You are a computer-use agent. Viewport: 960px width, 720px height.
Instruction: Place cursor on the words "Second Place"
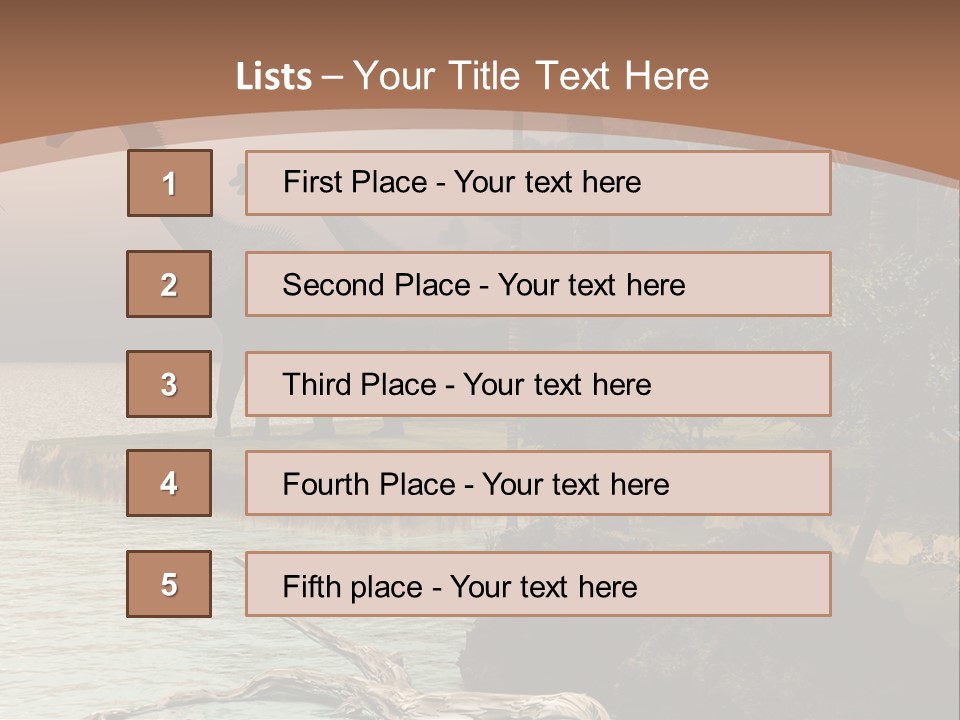click(375, 285)
